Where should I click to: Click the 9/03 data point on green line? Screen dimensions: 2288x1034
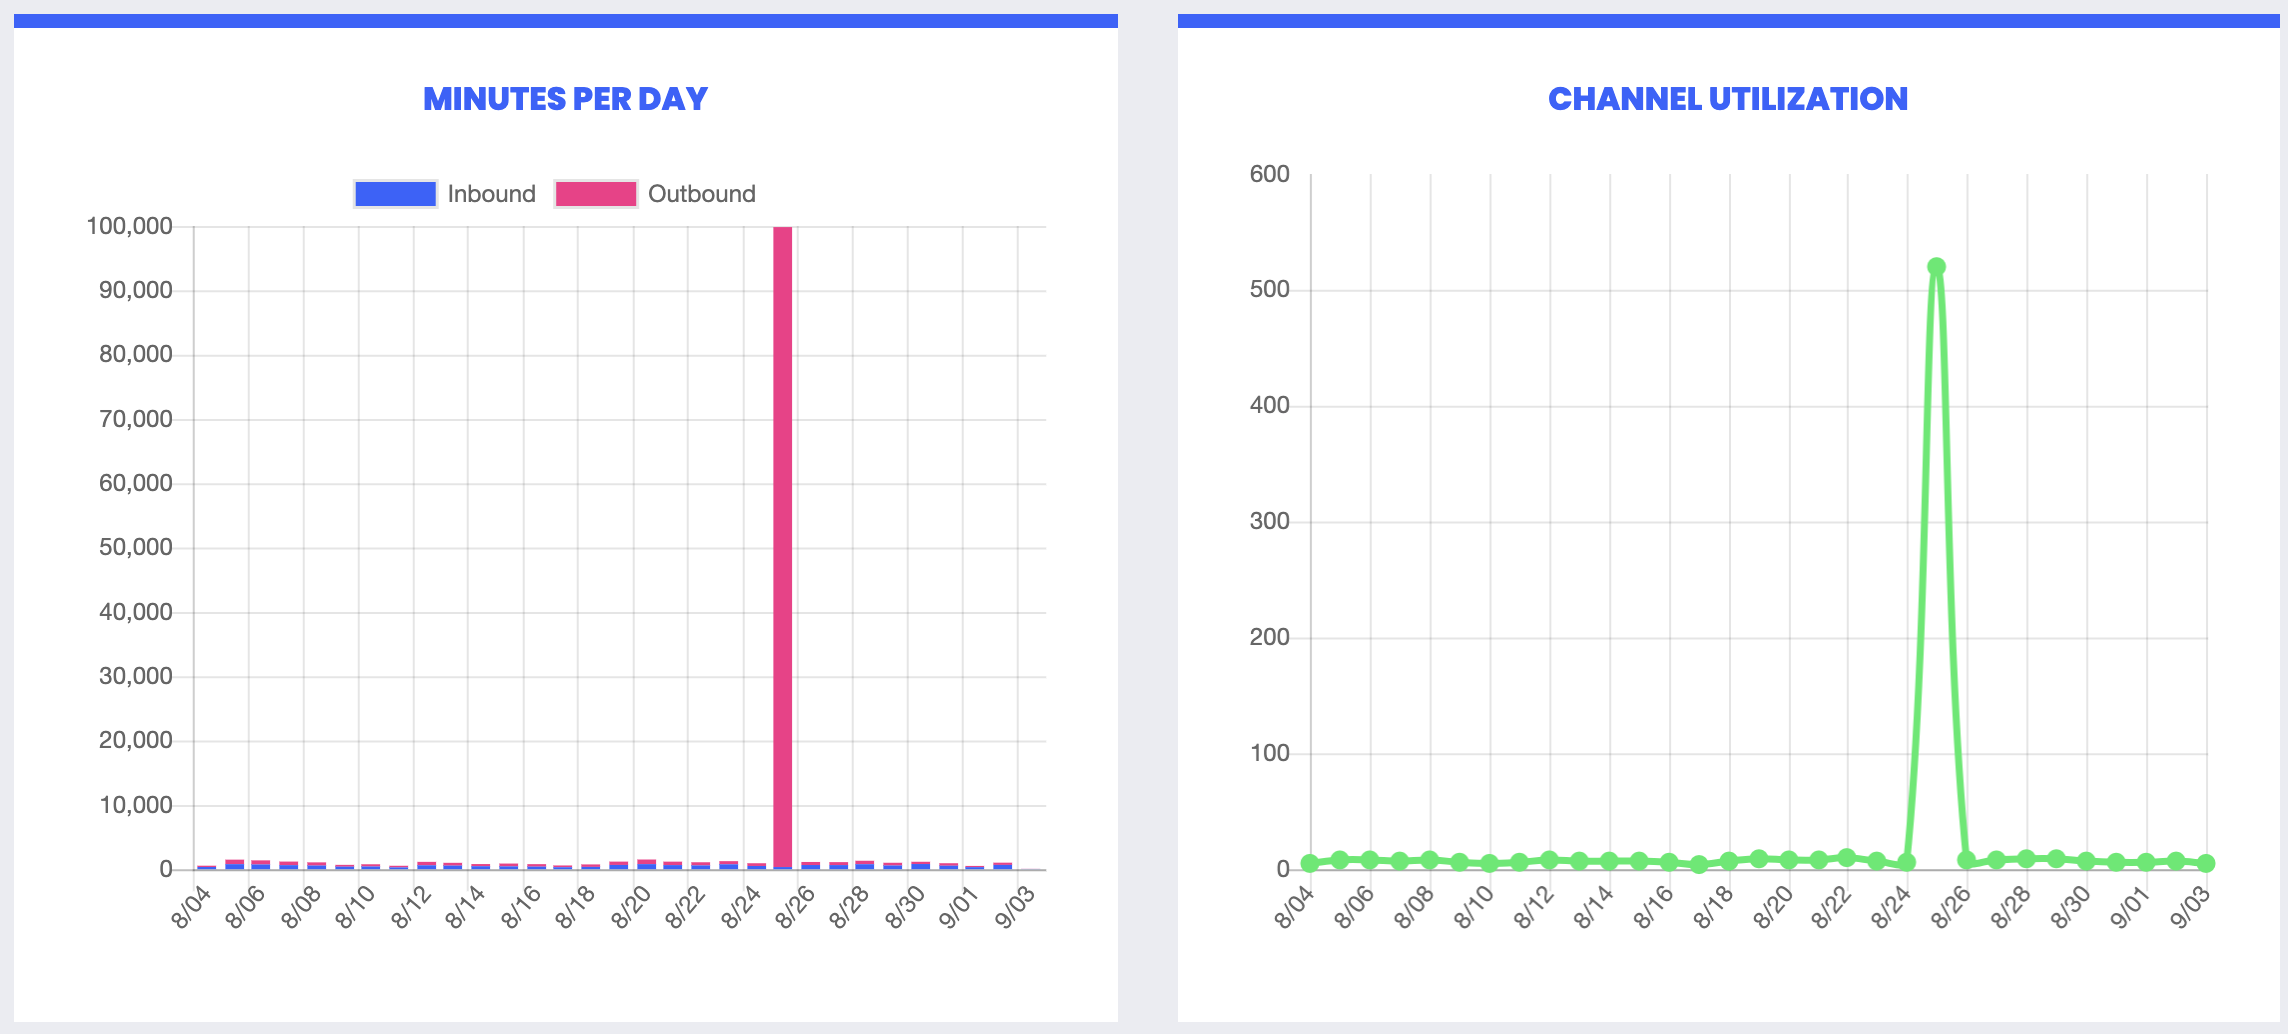click(x=2206, y=863)
